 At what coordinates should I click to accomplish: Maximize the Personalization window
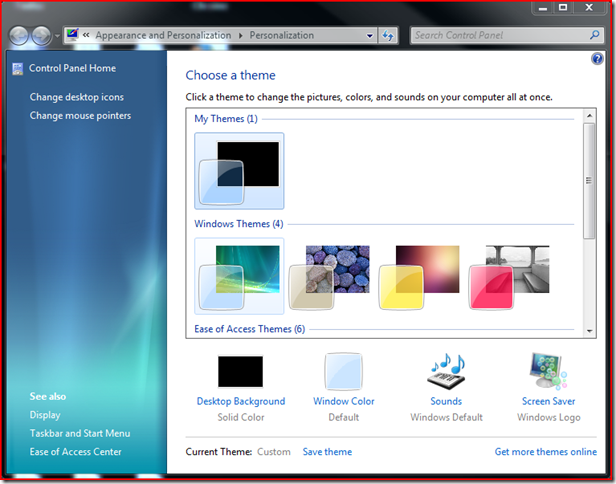[x=563, y=8]
